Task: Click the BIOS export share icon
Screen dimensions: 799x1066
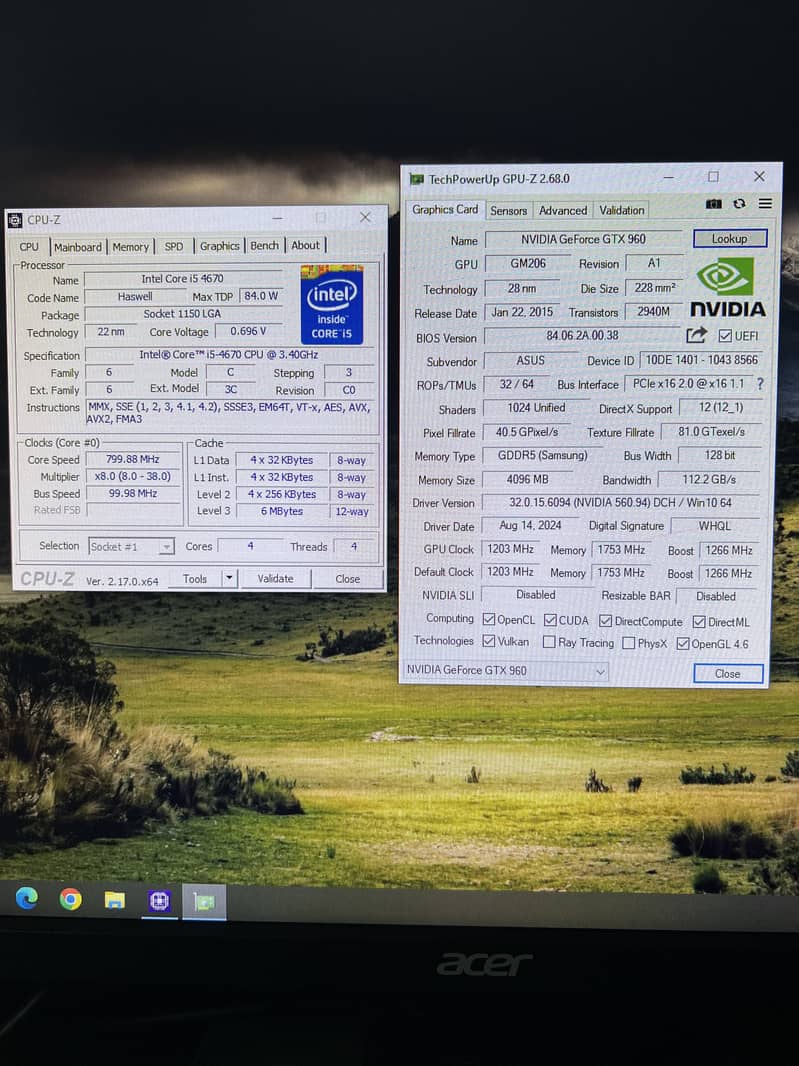Action: click(696, 335)
